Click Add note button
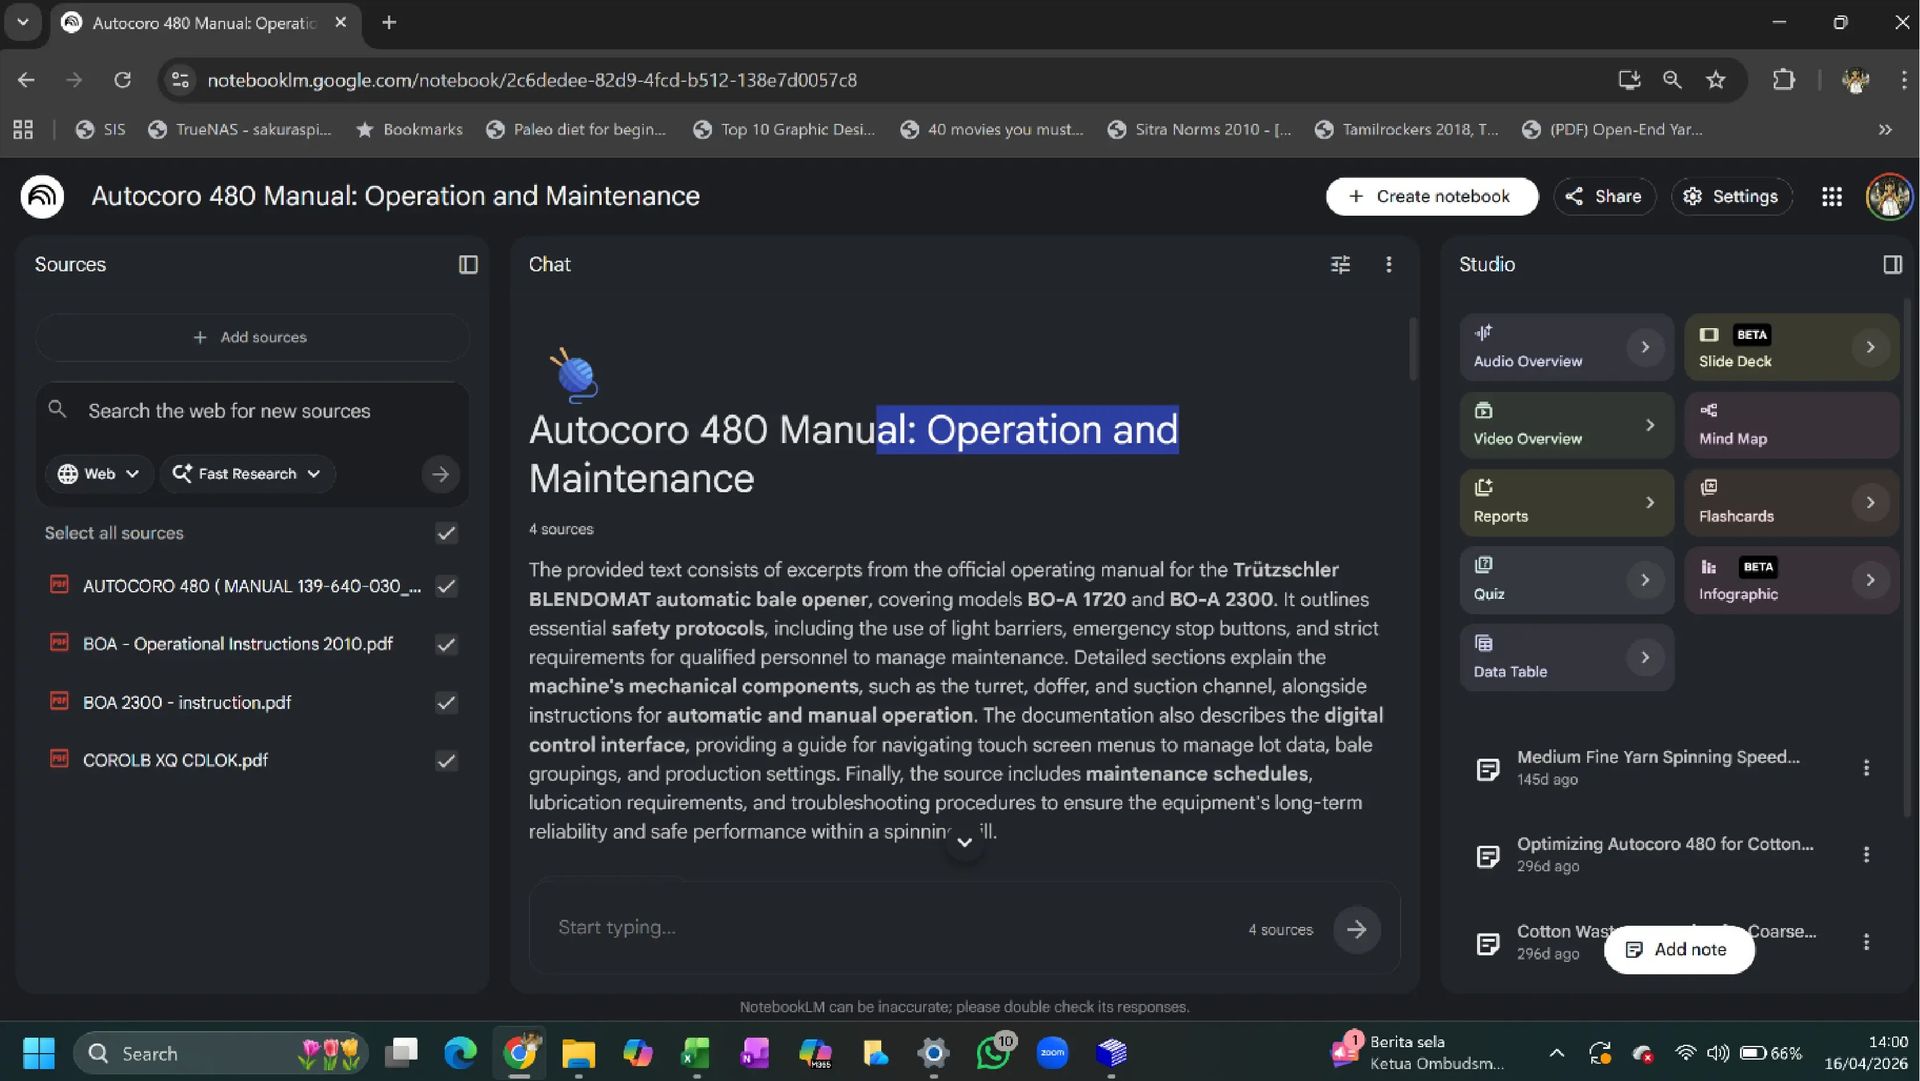 (1678, 949)
